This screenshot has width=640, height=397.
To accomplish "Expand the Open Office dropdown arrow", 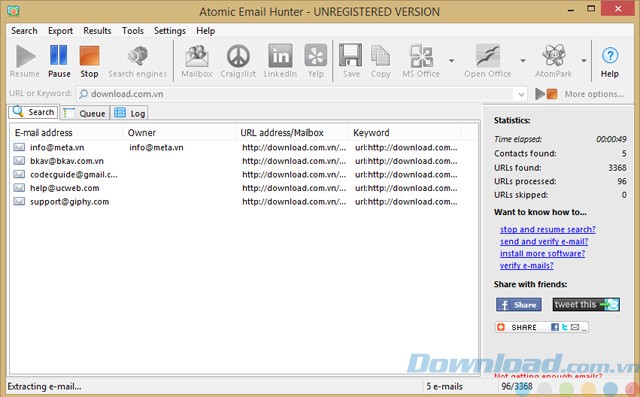I will tap(522, 60).
